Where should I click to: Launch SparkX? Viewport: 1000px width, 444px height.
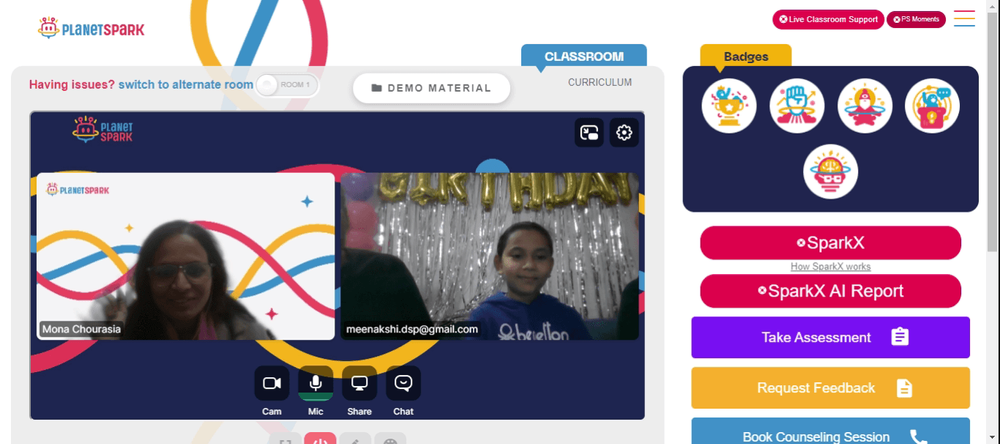830,243
